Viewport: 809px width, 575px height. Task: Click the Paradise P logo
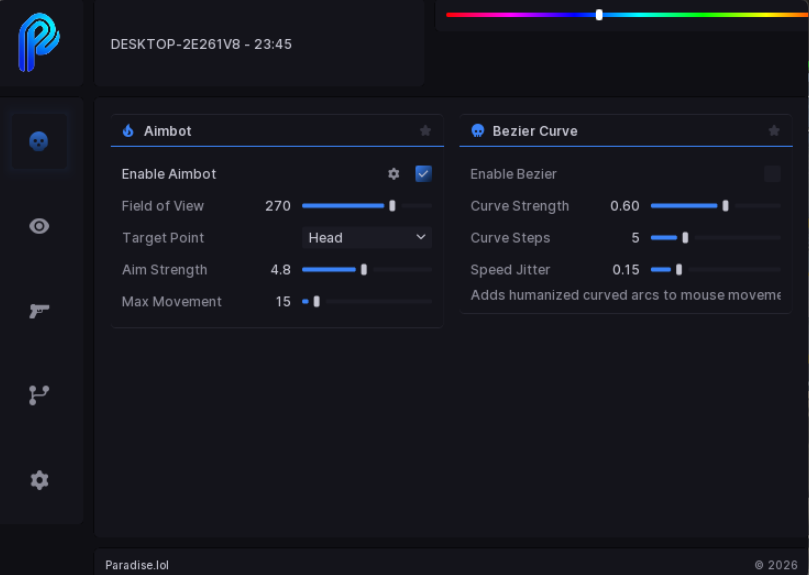coord(39,42)
